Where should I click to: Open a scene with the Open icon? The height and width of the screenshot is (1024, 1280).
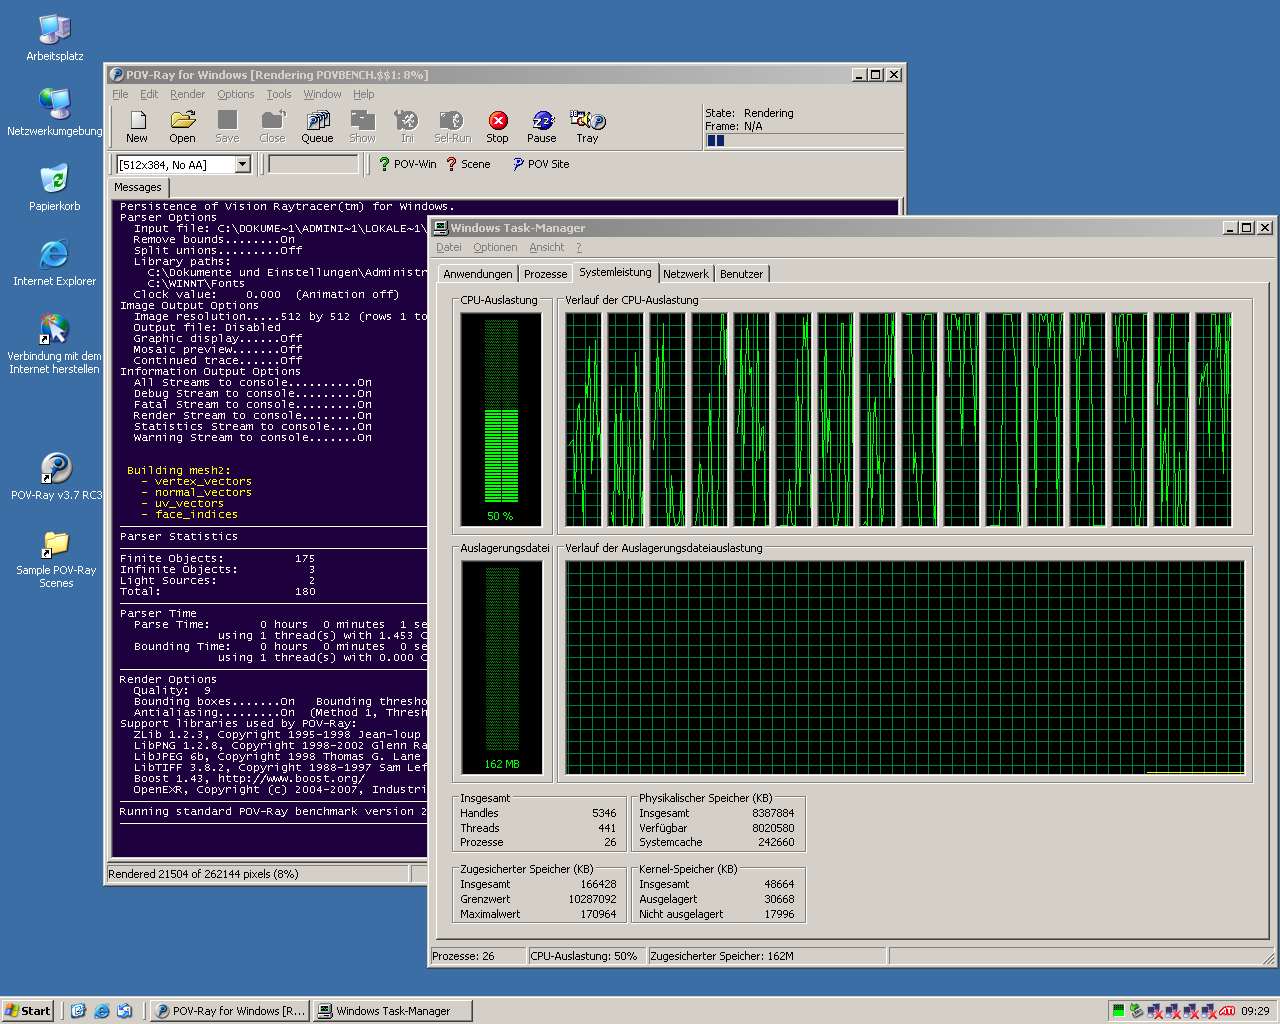coord(182,126)
